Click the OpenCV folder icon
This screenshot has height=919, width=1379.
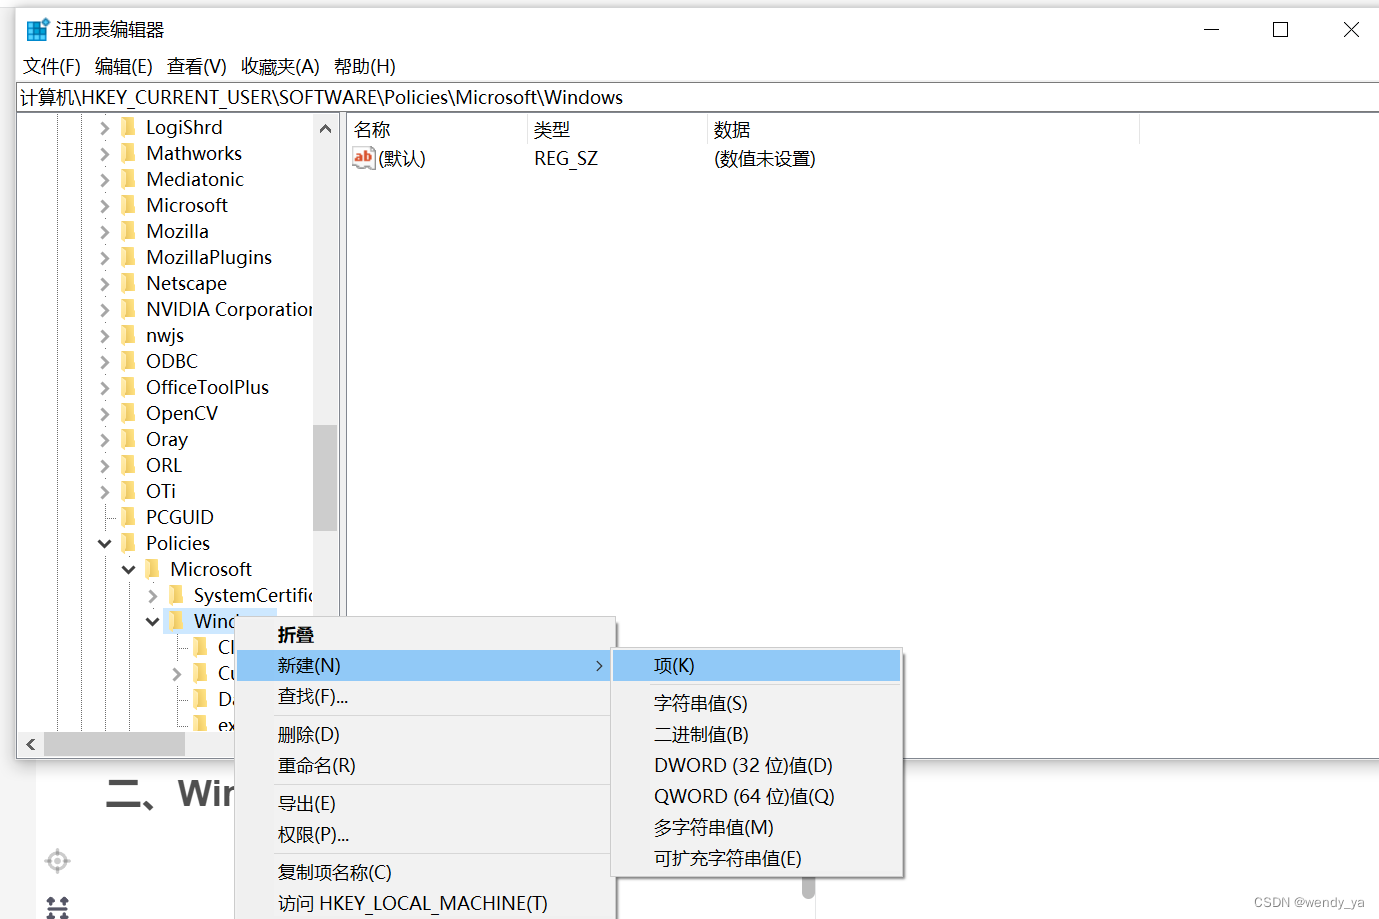(x=128, y=413)
